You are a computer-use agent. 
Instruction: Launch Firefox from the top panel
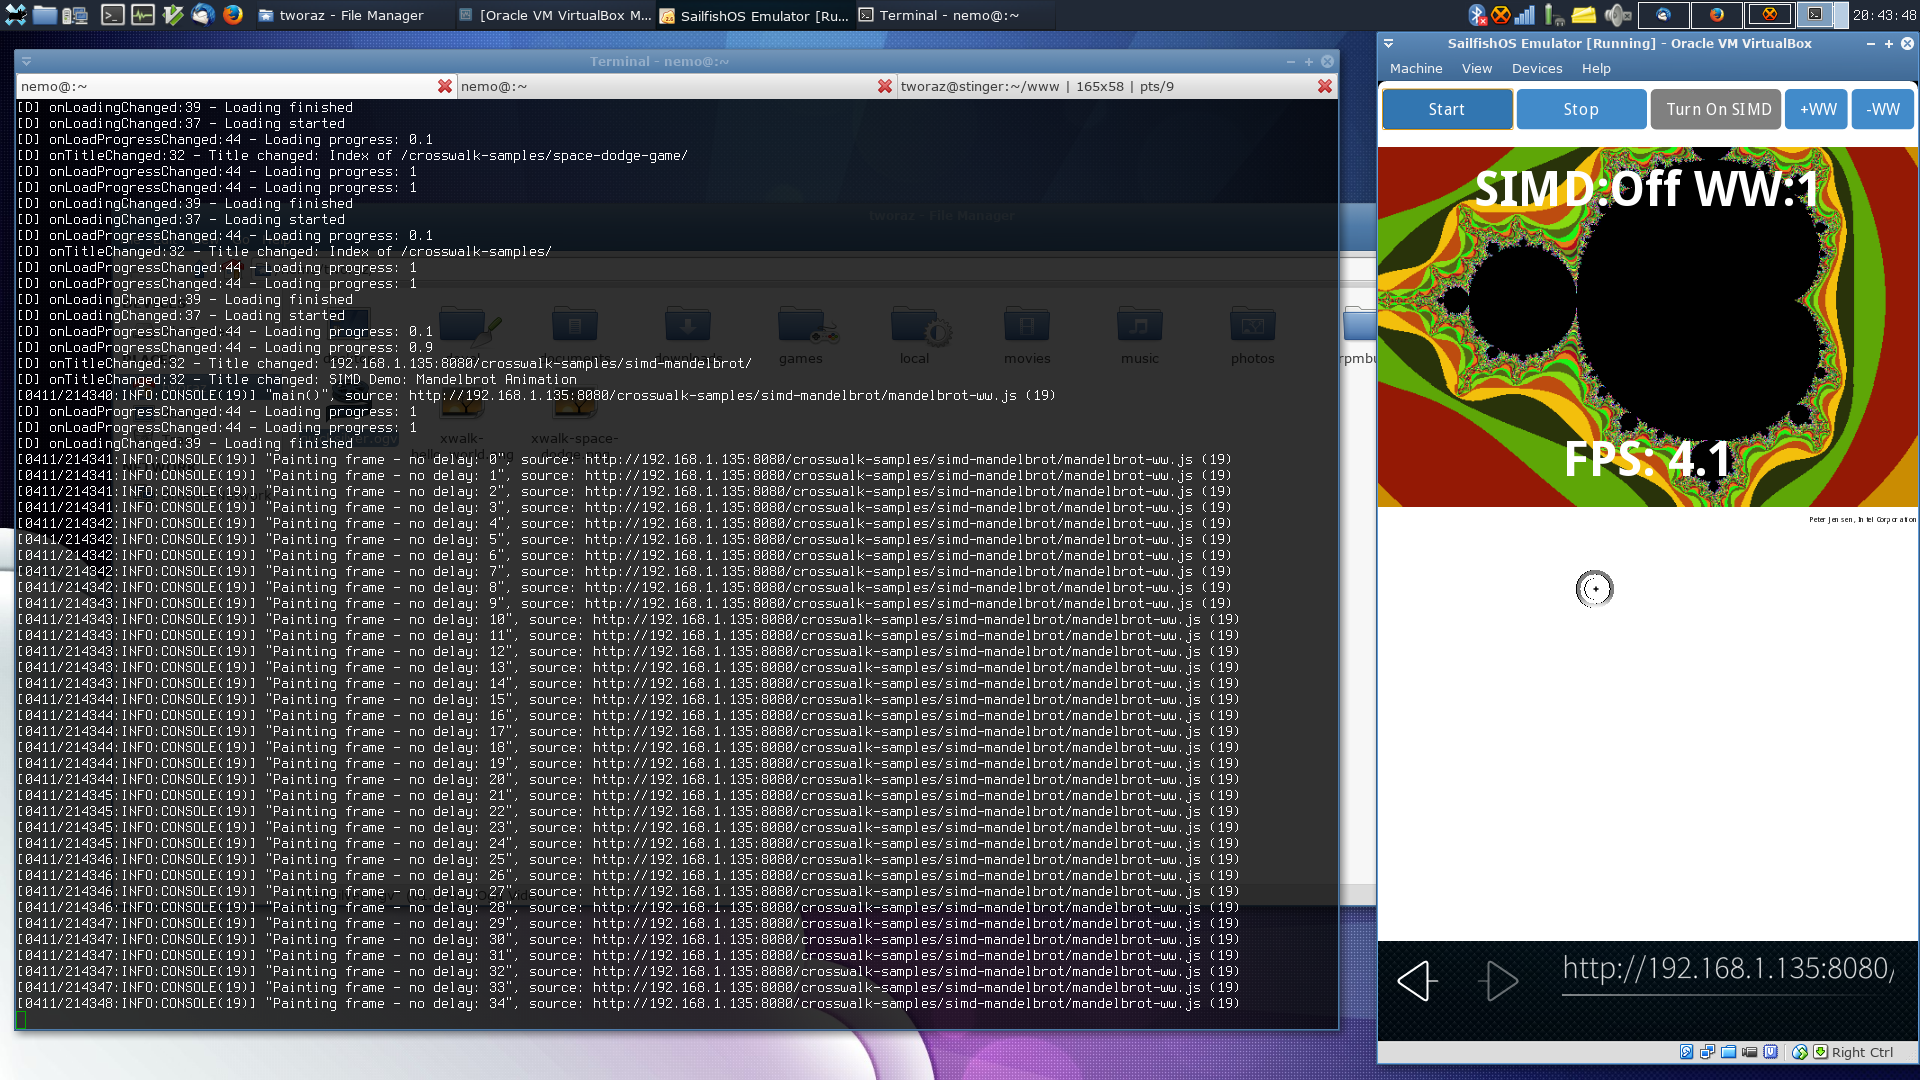point(233,15)
